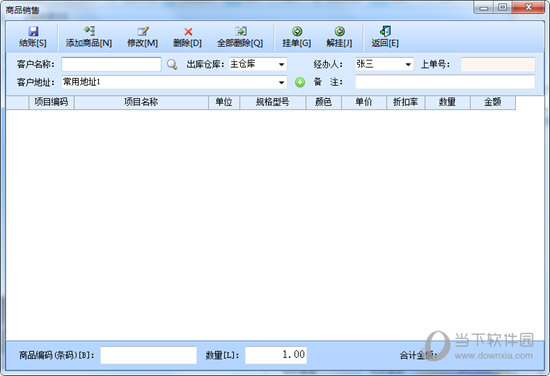
Task: Click 金额 column header
Action: (493, 102)
